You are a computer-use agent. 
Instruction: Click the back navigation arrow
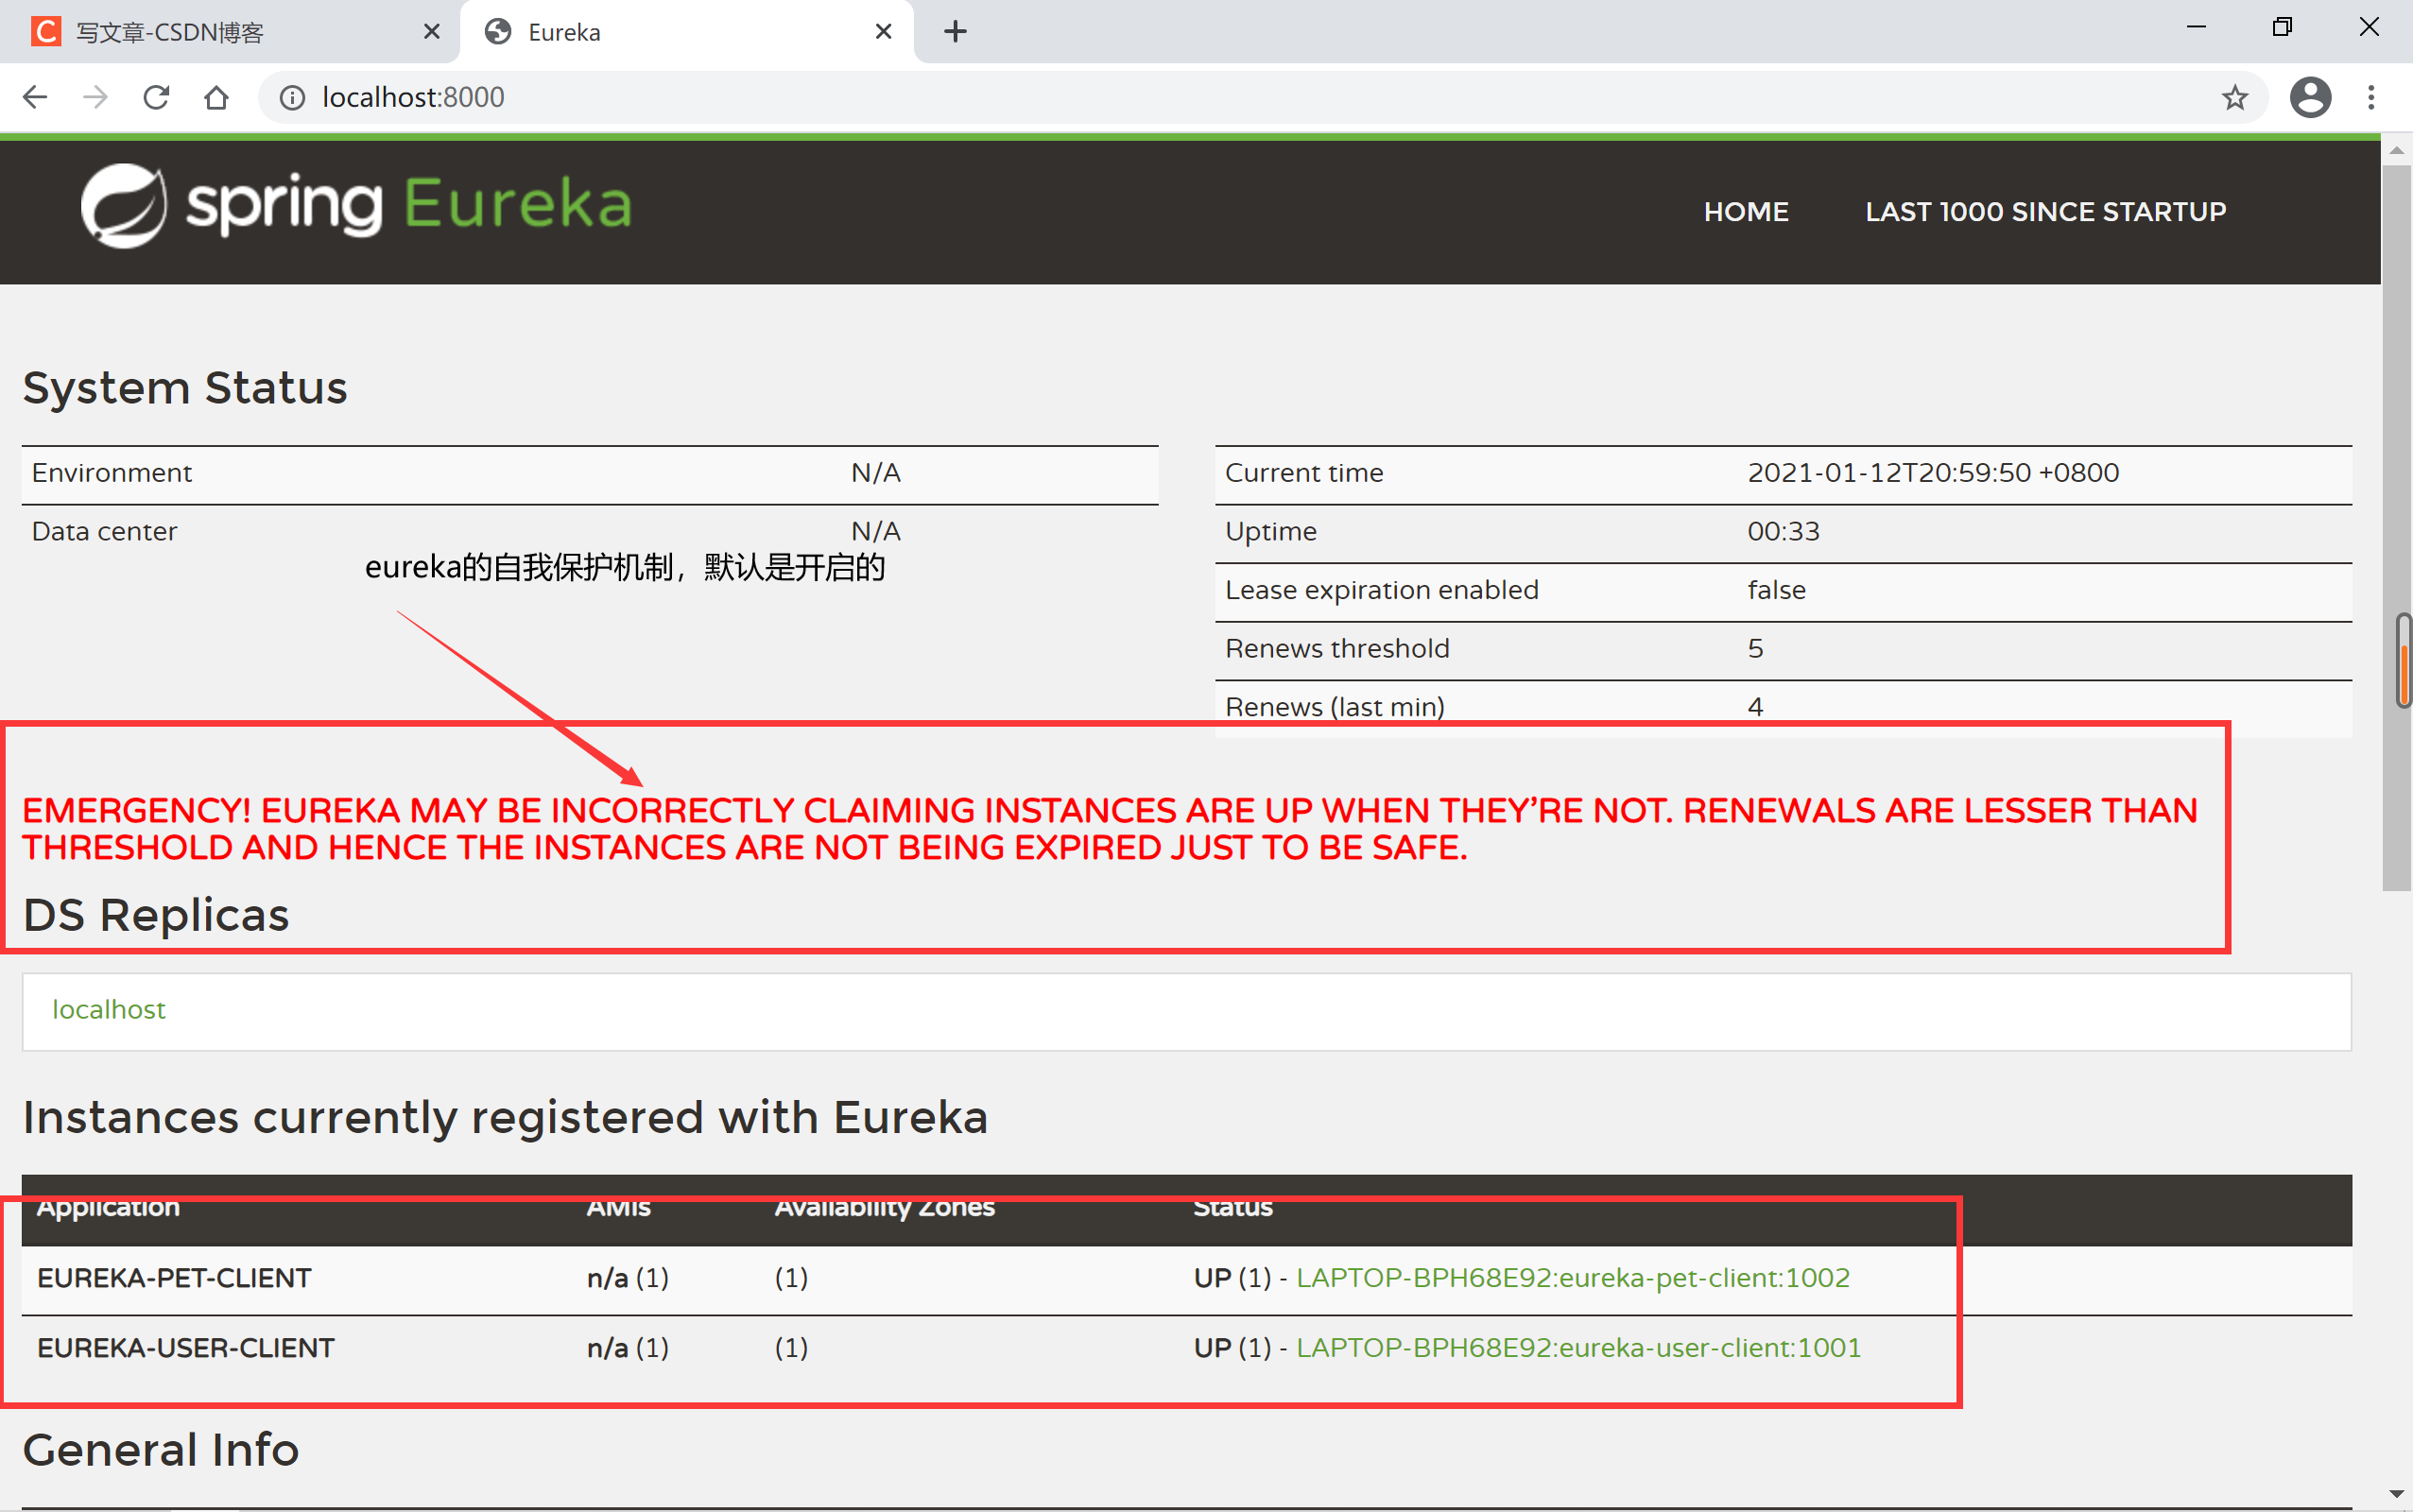pos(36,96)
